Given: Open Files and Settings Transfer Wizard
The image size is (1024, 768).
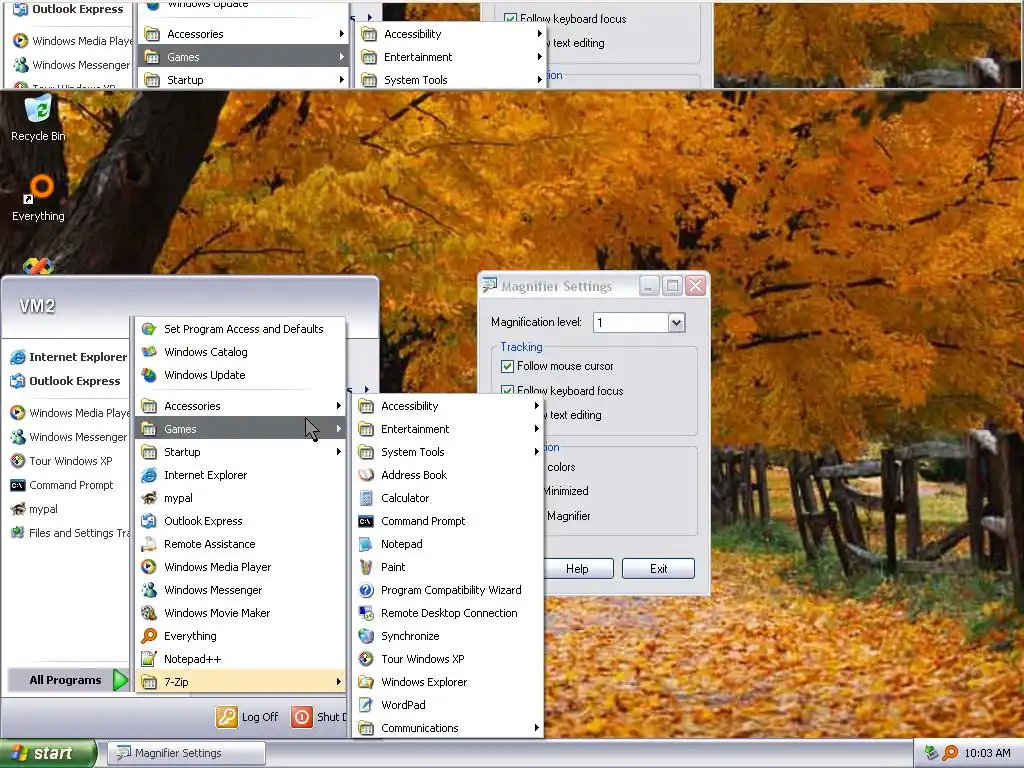Looking at the screenshot, I should coord(68,533).
